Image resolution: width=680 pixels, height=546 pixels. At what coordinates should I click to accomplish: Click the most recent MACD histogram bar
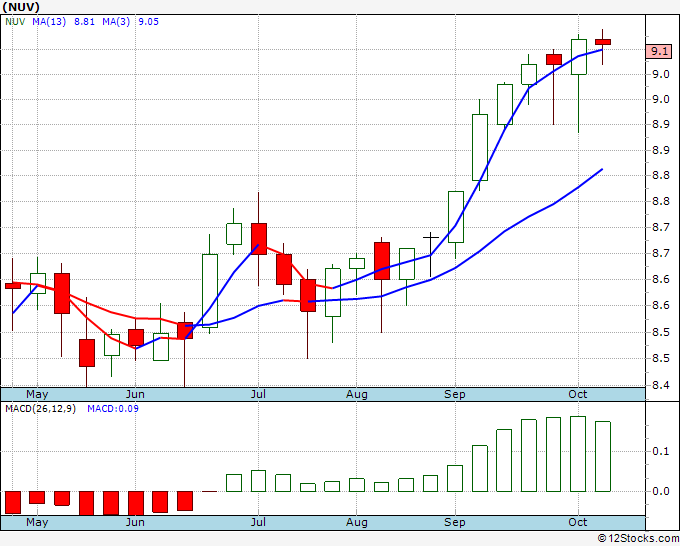(603, 456)
